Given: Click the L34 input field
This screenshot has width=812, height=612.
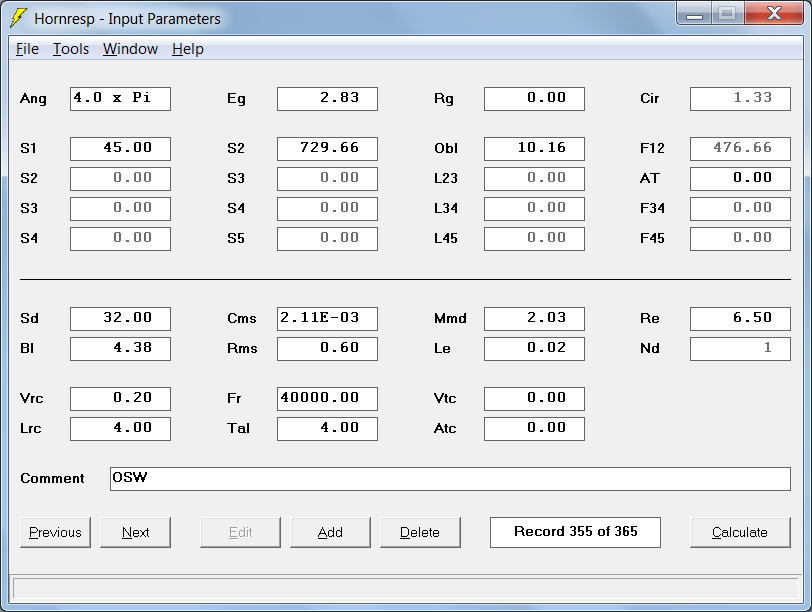Looking at the screenshot, I should [534, 209].
